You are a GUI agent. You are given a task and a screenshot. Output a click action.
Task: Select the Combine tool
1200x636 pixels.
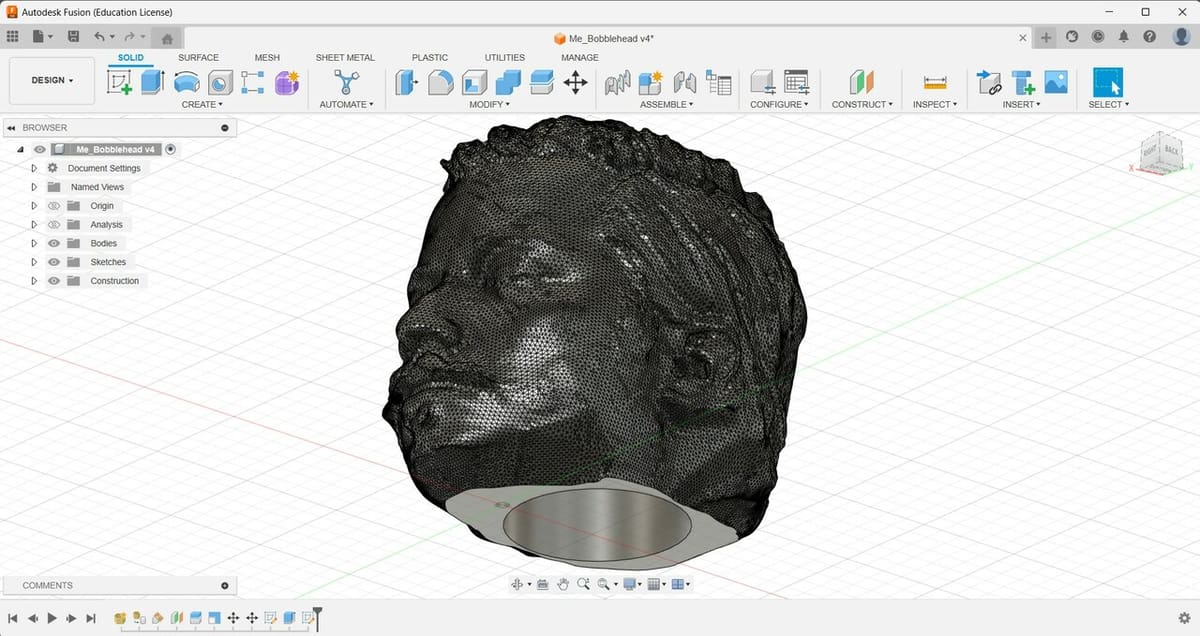click(x=508, y=83)
